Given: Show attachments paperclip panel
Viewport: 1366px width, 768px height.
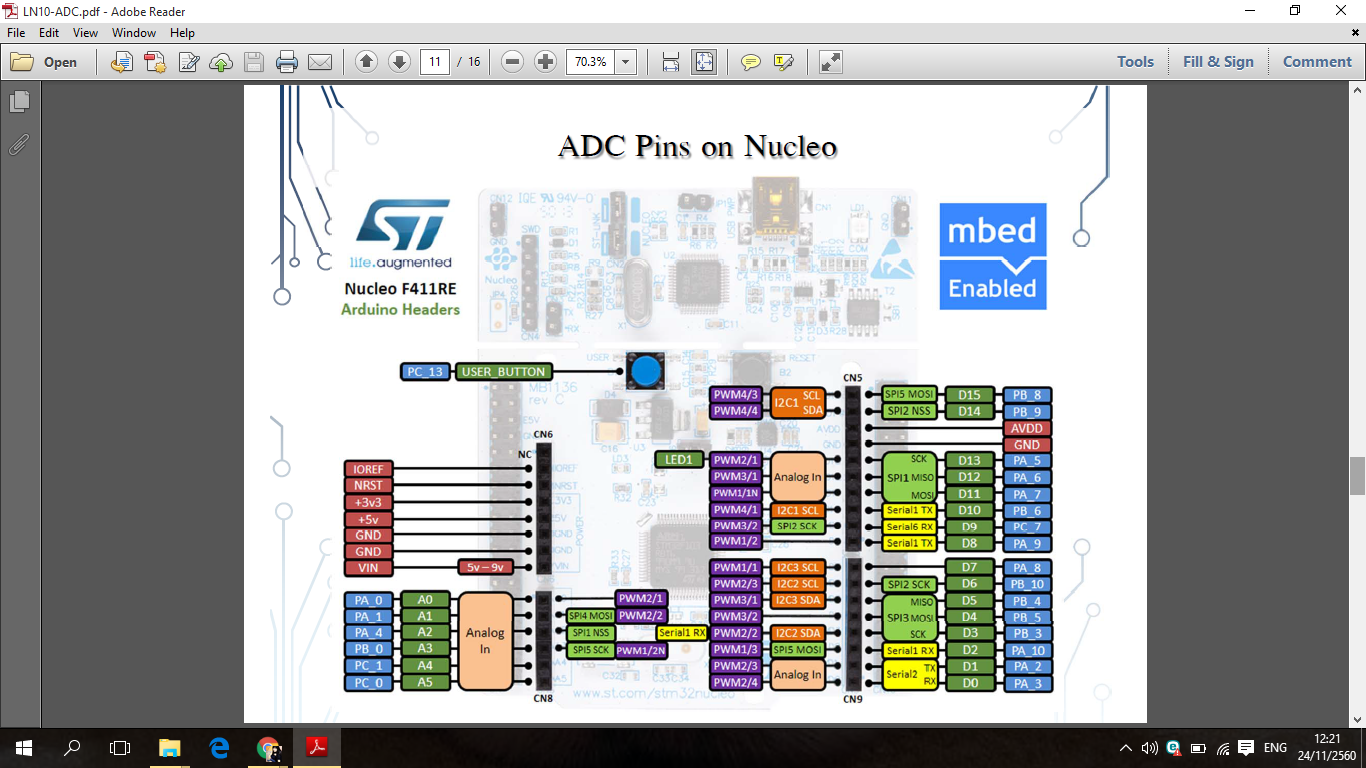Looking at the screenshot, I should coord(19,145).
